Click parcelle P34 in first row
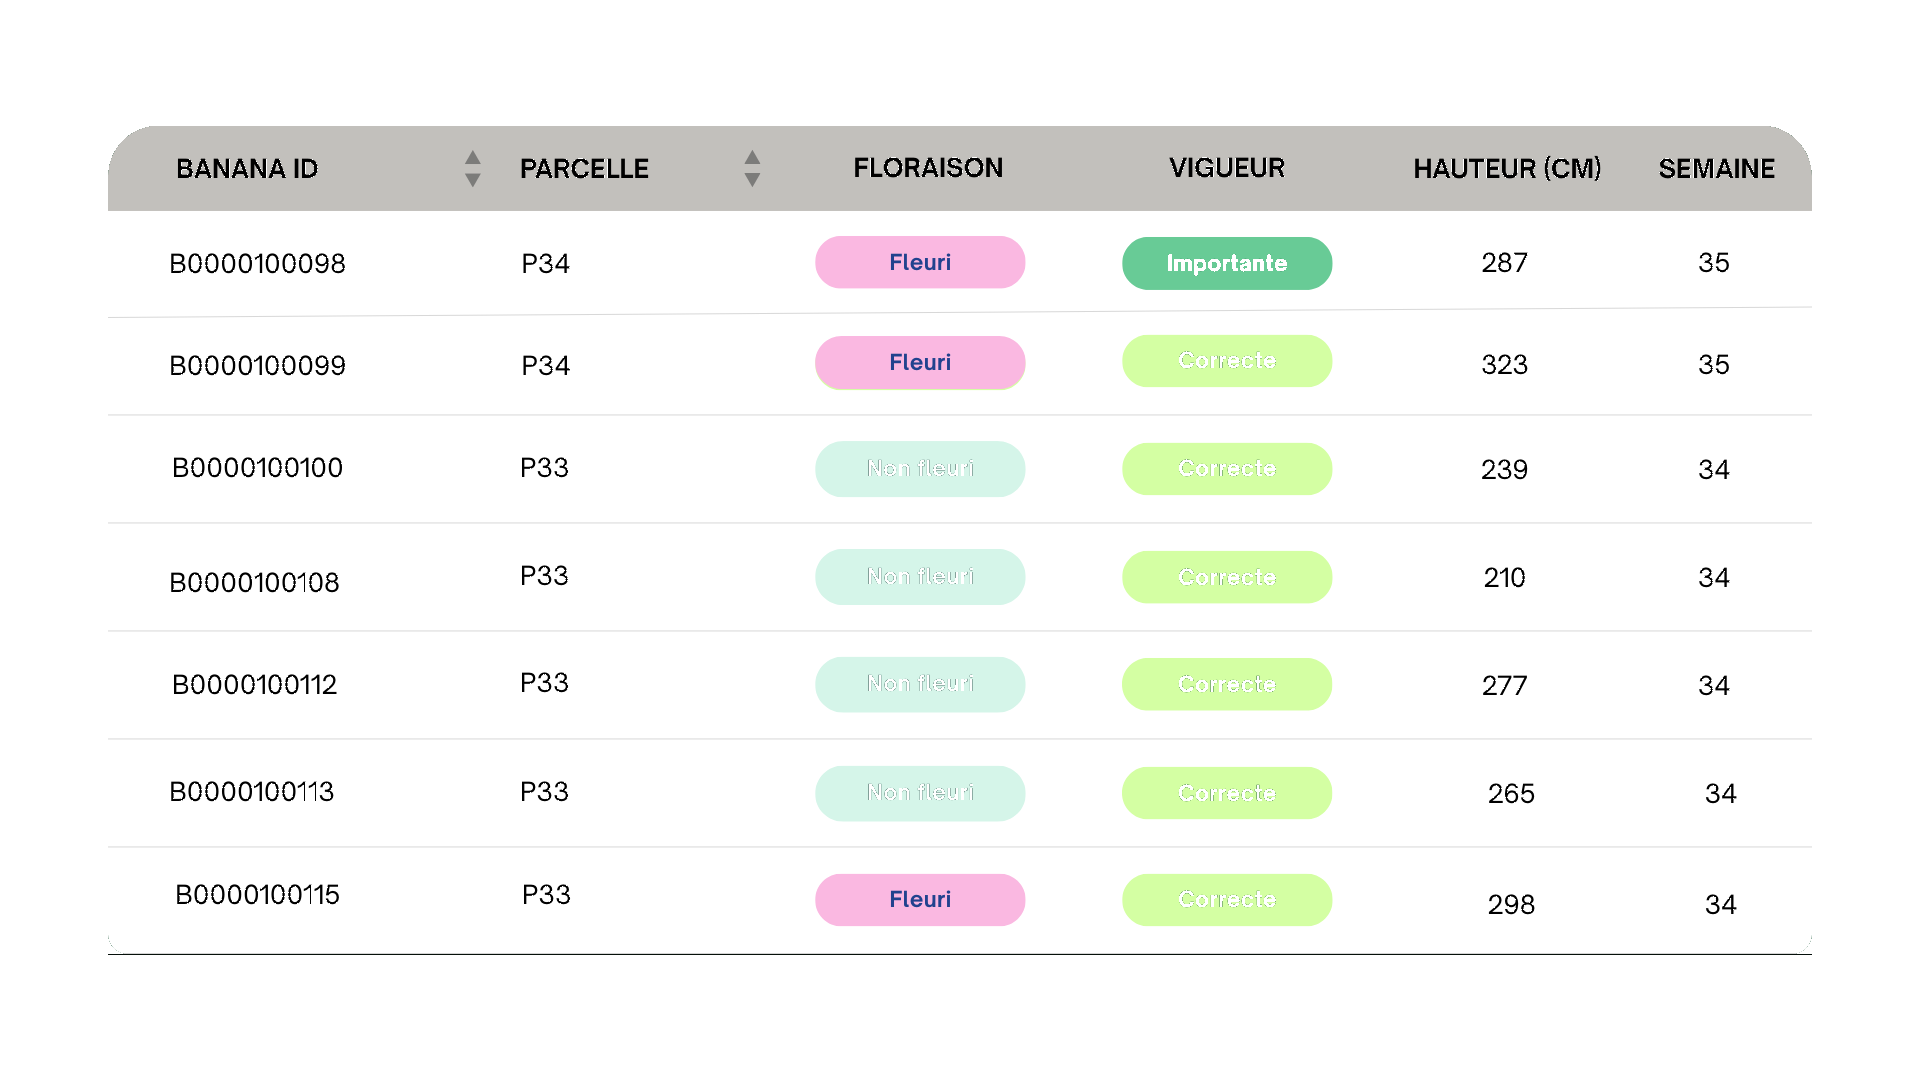This screenshot has height=1080, width=1920. pos(545,264)
